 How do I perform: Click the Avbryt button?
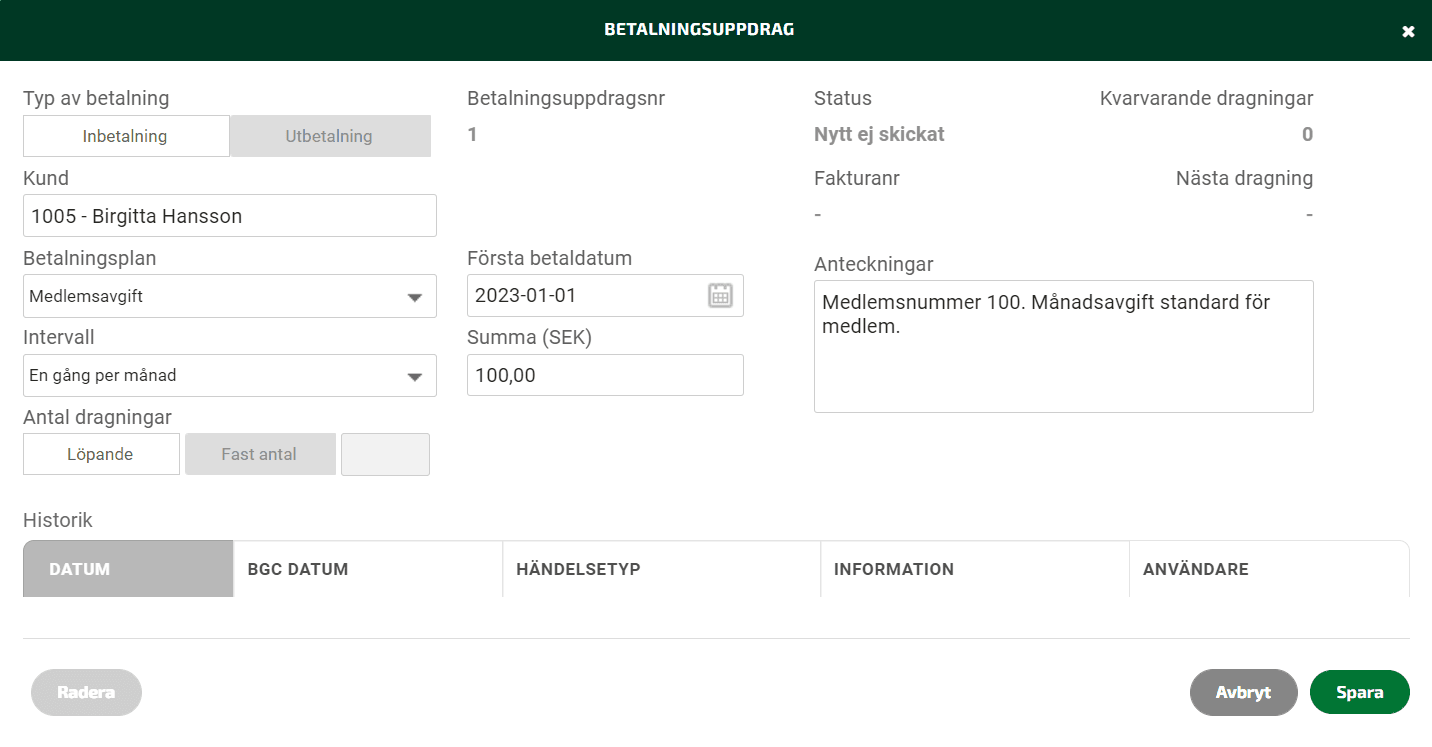tap(1243, 692)
